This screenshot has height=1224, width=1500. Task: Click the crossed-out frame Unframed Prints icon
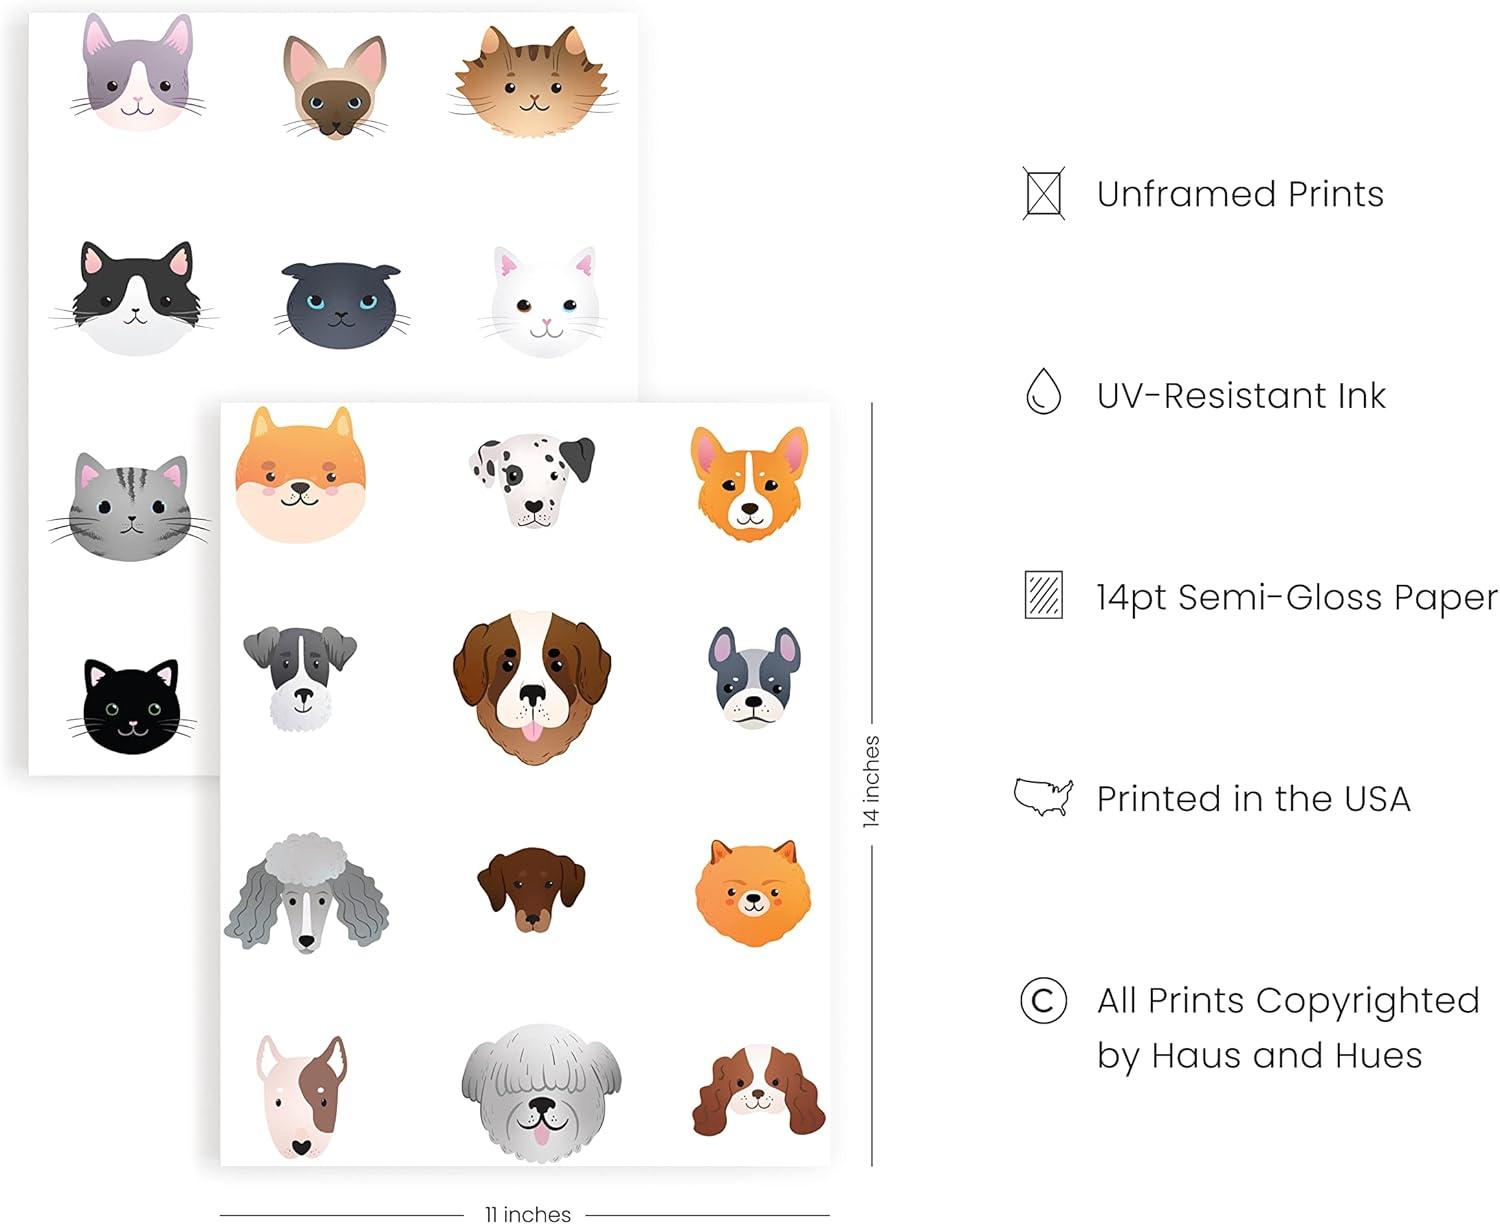tap(1043, 193)
